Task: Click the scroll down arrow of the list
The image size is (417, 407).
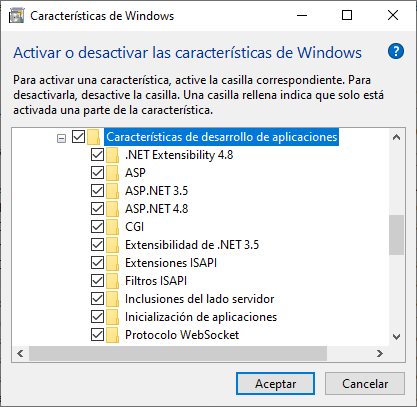Action: 396,337
